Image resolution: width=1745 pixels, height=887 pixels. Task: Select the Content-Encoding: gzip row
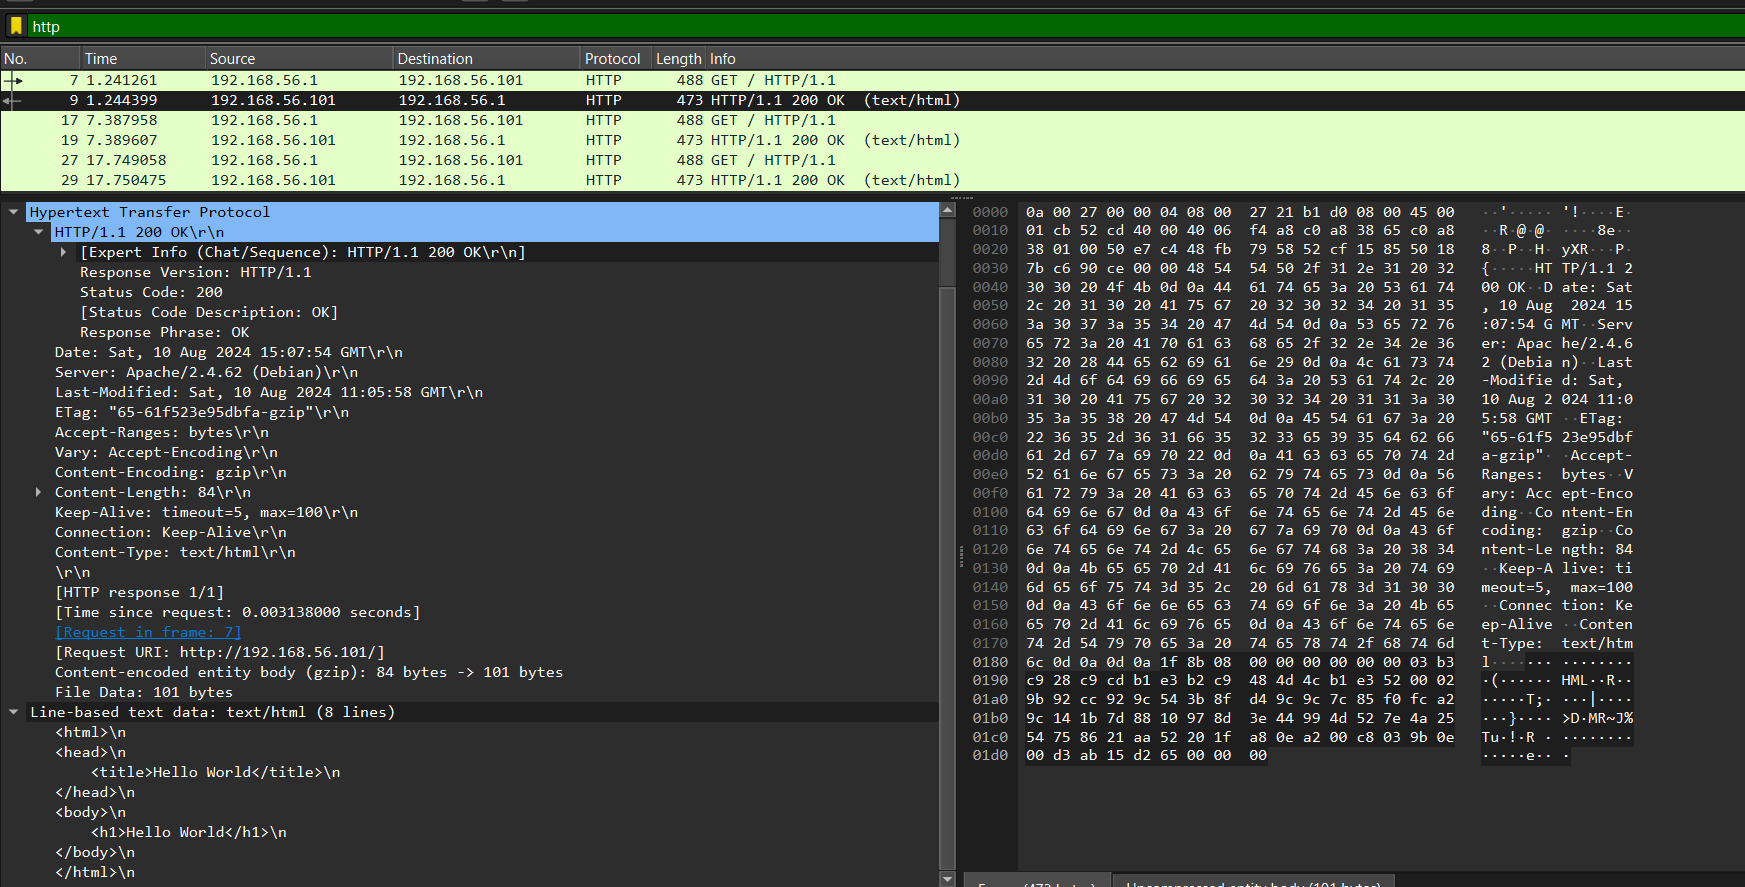pyautogui.click(x=470, y=472)
